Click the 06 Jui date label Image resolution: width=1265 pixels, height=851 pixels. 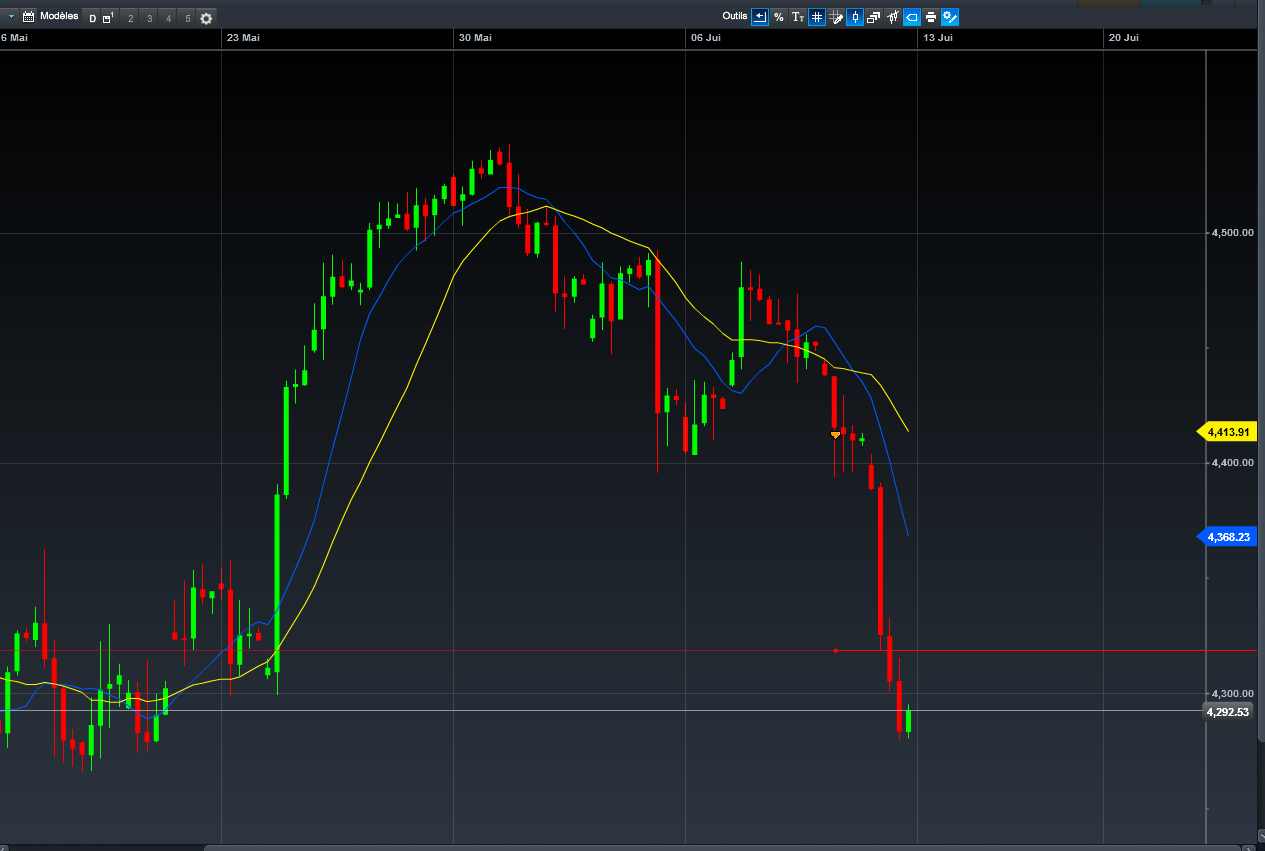(706, 38)
